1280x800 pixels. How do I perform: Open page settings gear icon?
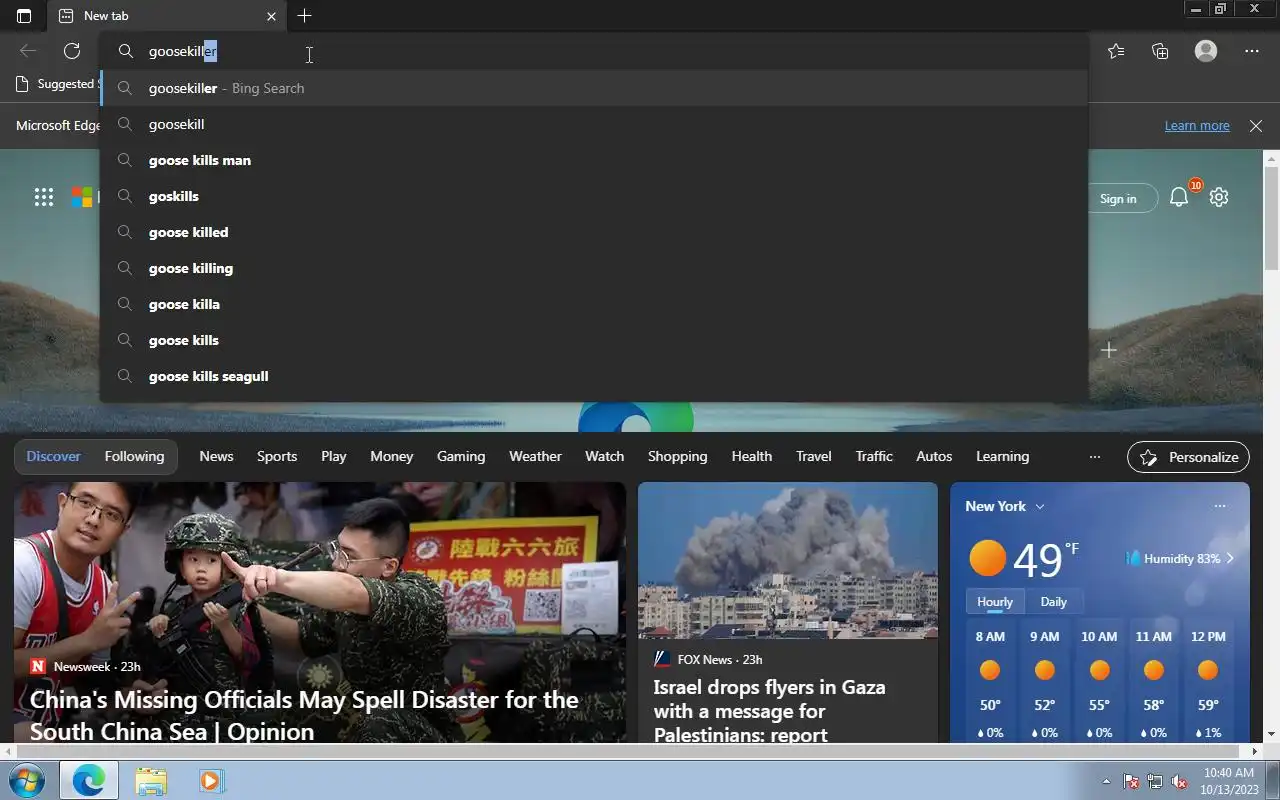tap(1218, 197)
